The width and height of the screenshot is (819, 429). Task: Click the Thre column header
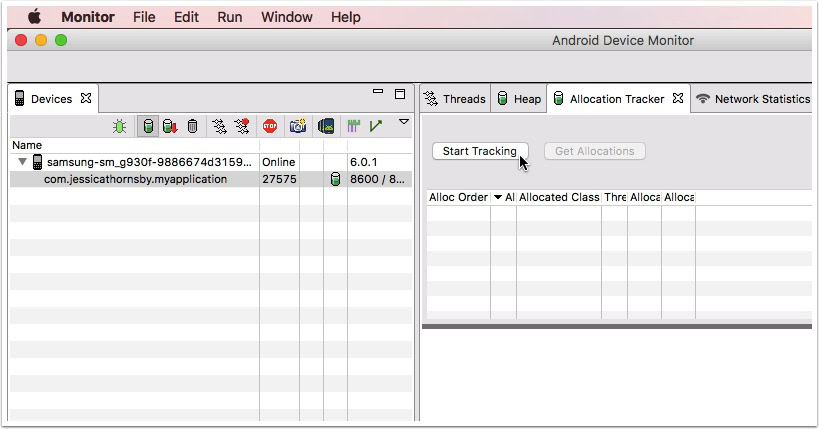click(x=615, y=198)
